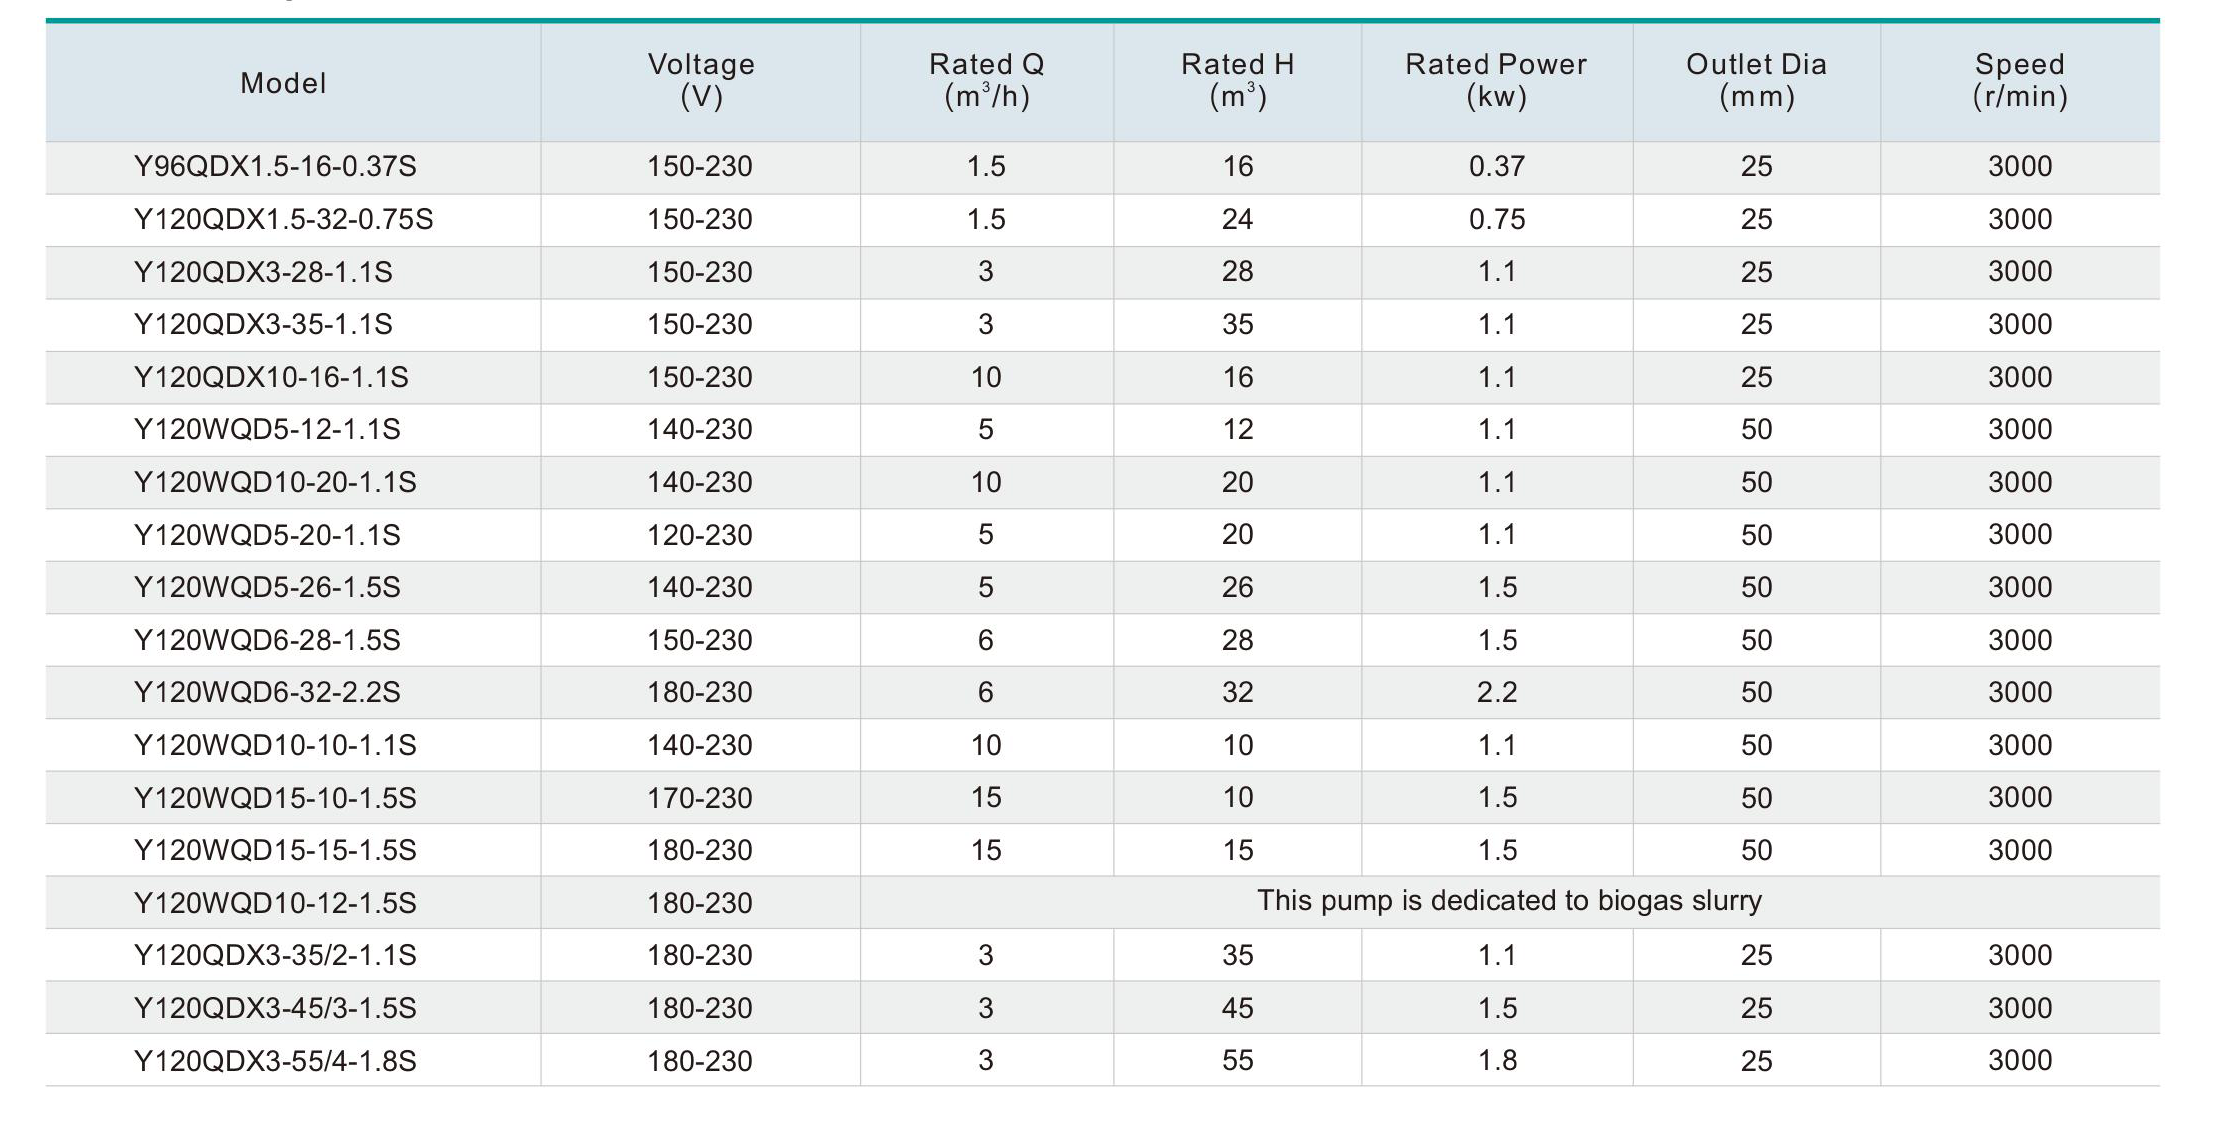2222x1147 pixels.
Task: Click the 170-230 voltage cell
Action: click(x=699, y=798)
